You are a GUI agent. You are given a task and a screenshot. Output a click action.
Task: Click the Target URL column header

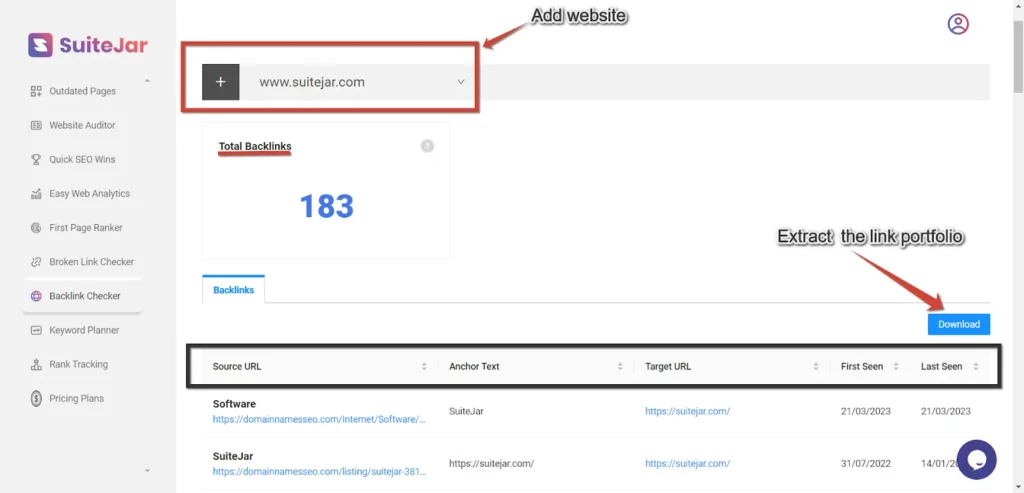pyautogui.click(x=668, y=367)
